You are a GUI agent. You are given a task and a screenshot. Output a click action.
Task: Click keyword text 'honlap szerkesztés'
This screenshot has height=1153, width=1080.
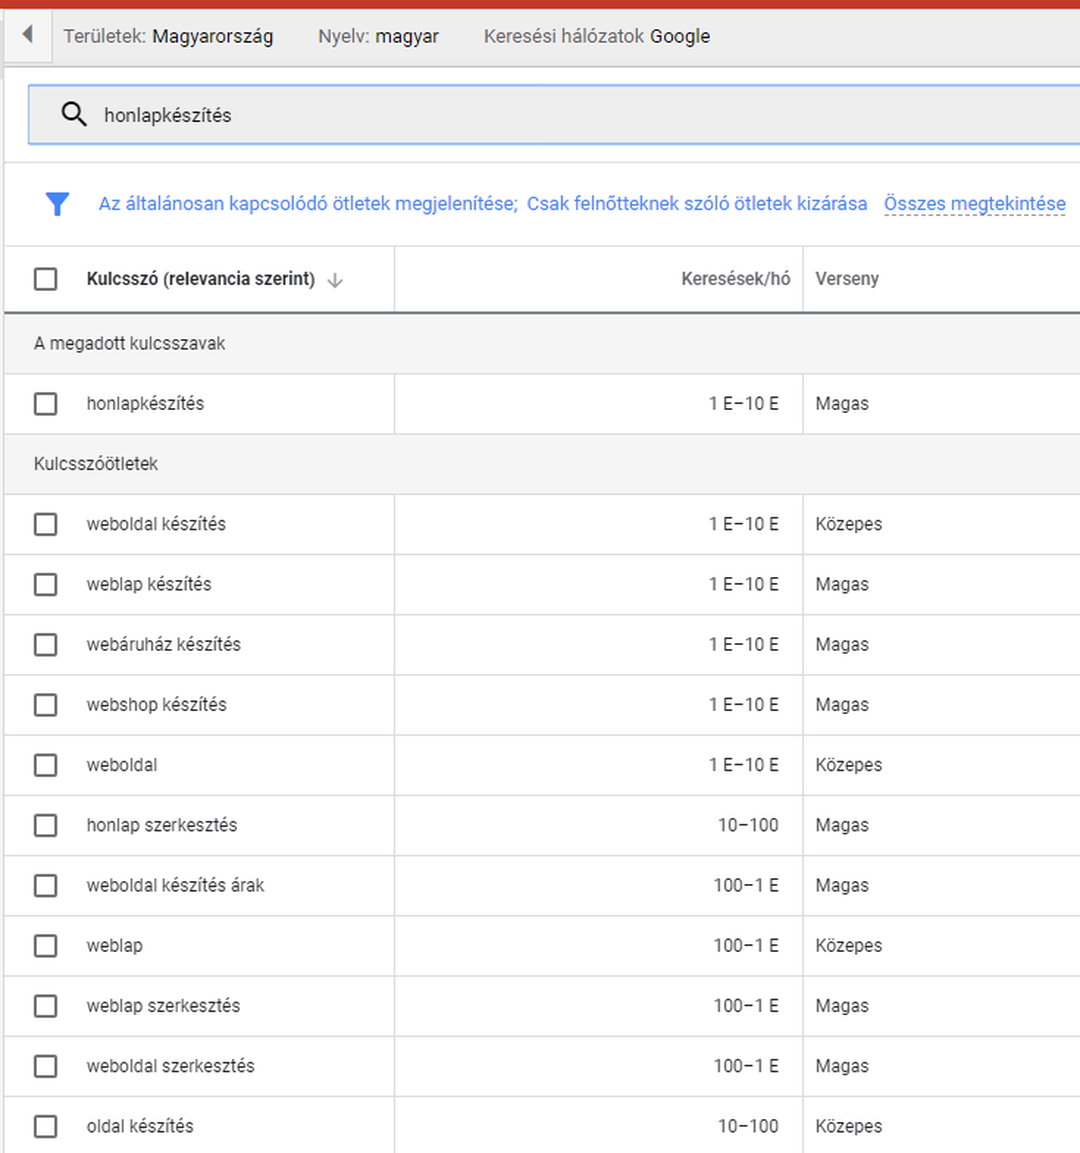tap(162, 826)
